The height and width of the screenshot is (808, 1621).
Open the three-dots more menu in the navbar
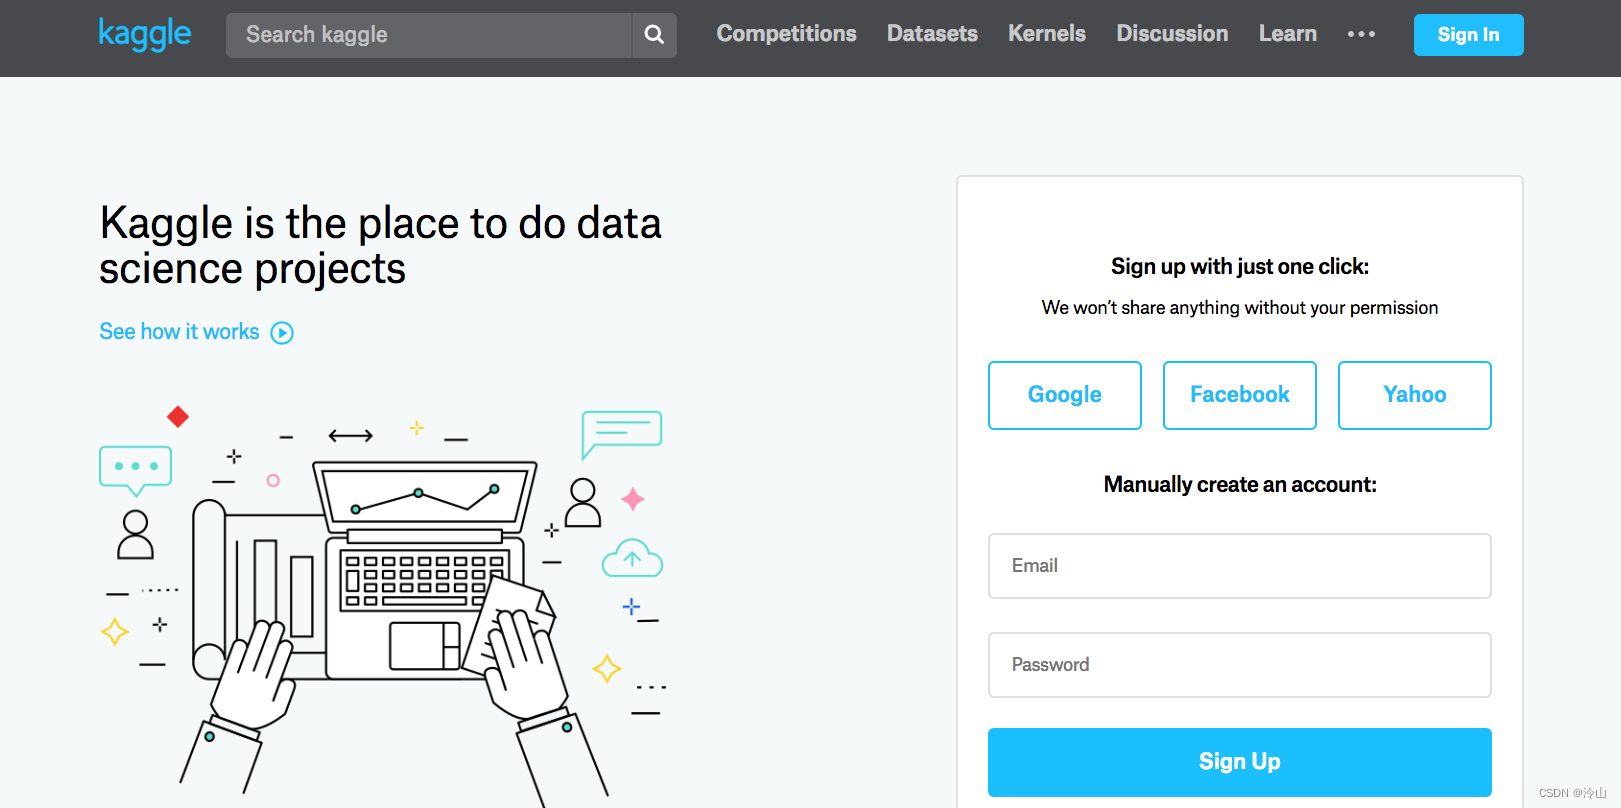pyautogui.click(x=1361, y=34)
